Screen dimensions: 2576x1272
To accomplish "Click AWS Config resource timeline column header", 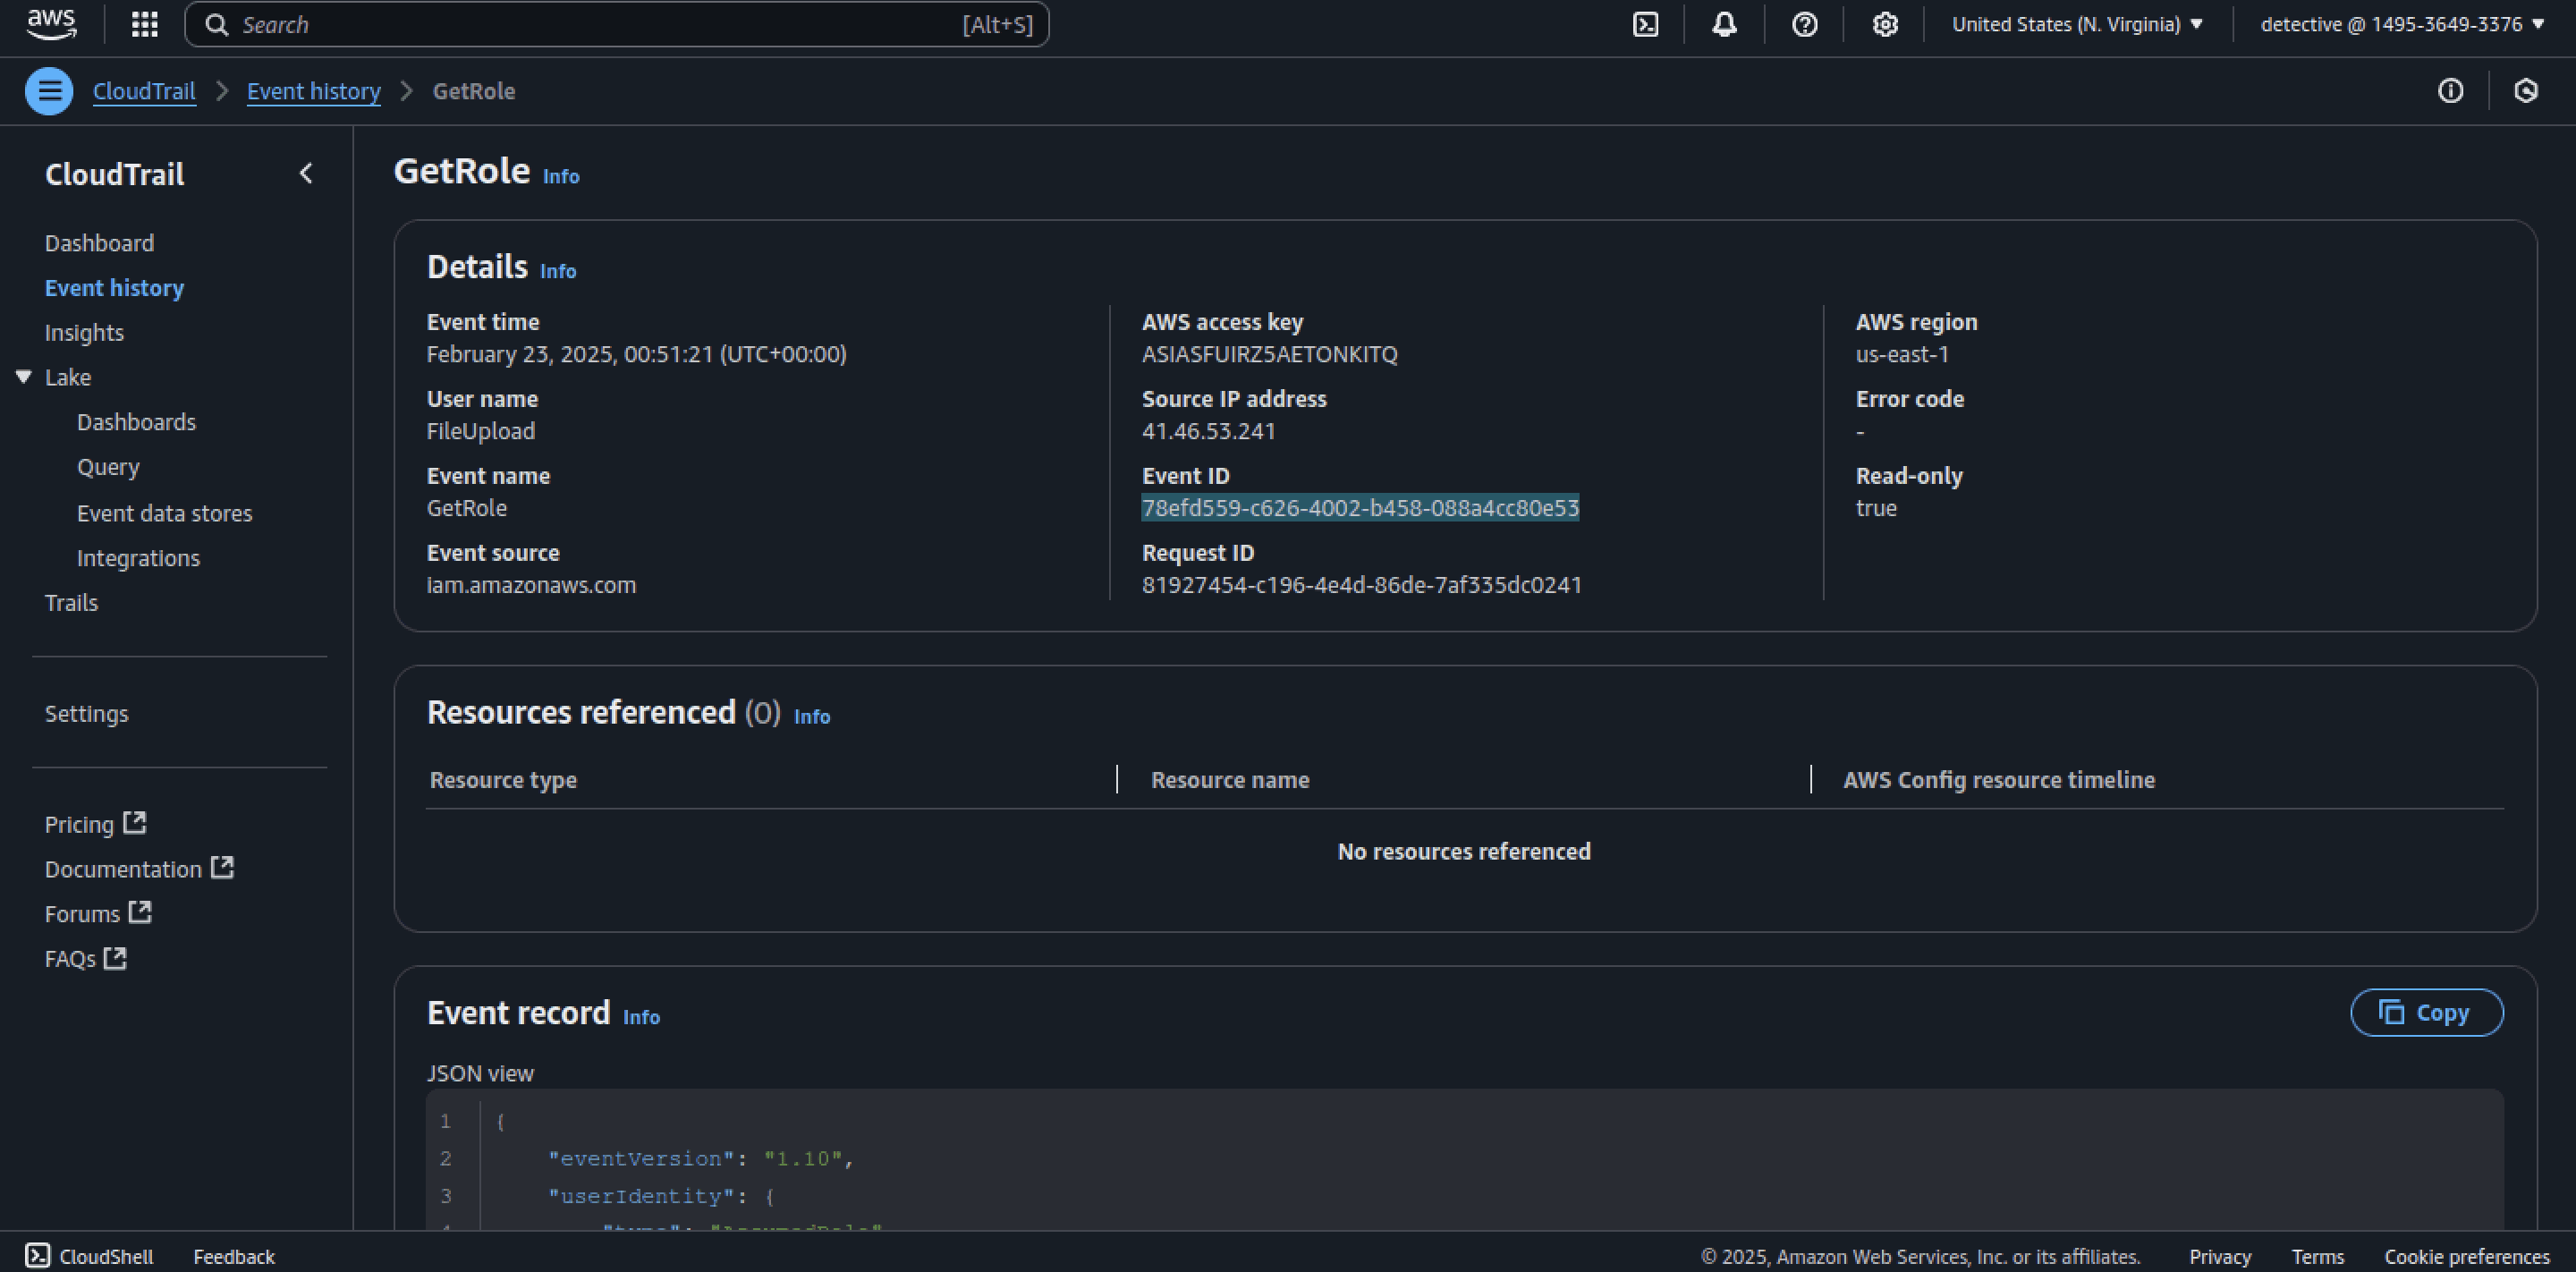I will [1999, 780].
